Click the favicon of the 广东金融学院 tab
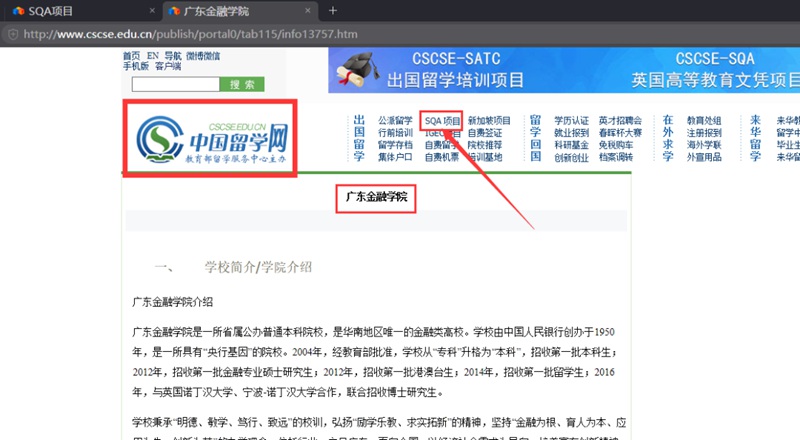 [174, 11]
